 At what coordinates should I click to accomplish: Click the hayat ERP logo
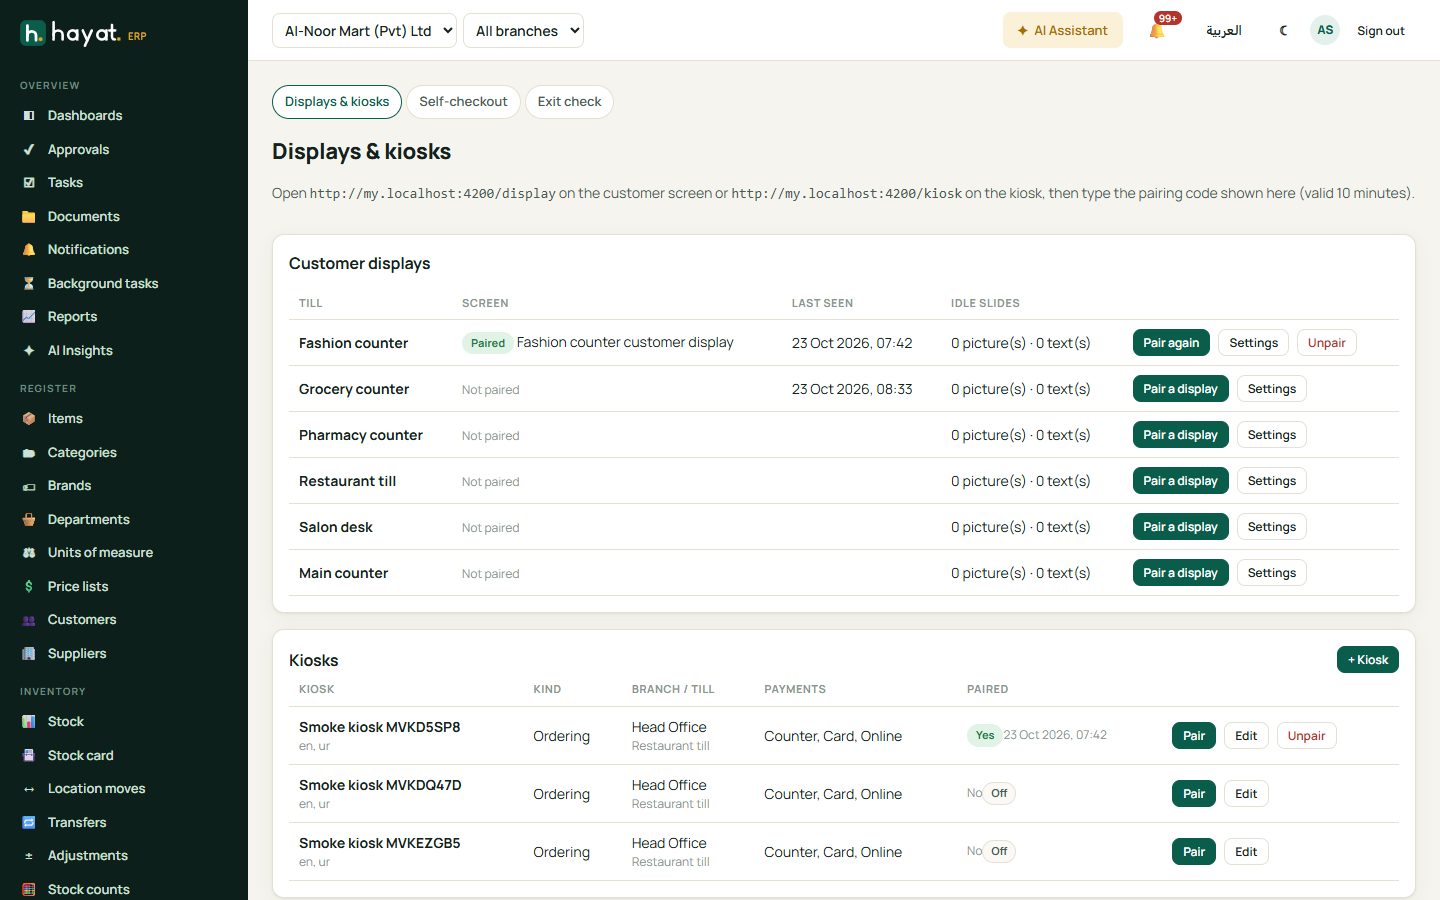point(83,34)
